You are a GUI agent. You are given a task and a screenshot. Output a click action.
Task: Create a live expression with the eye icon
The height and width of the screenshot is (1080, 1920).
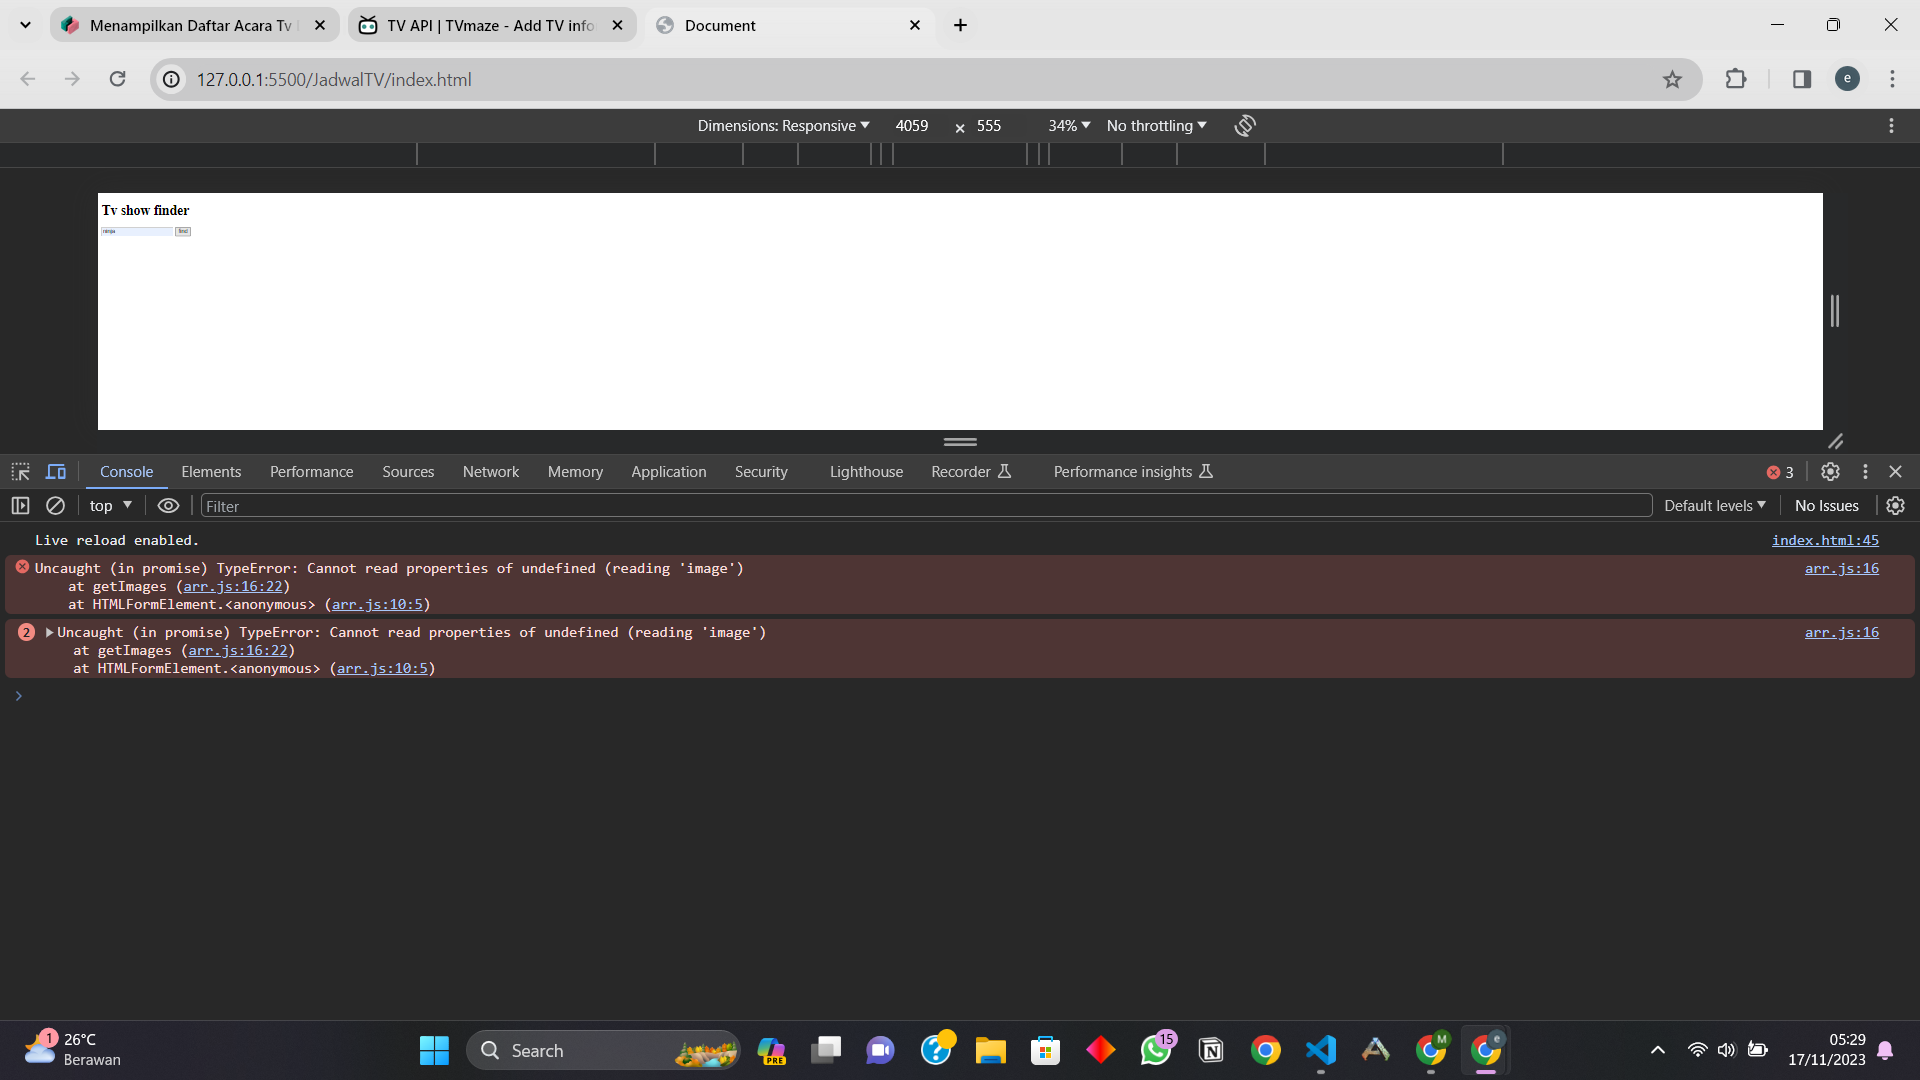167,506
